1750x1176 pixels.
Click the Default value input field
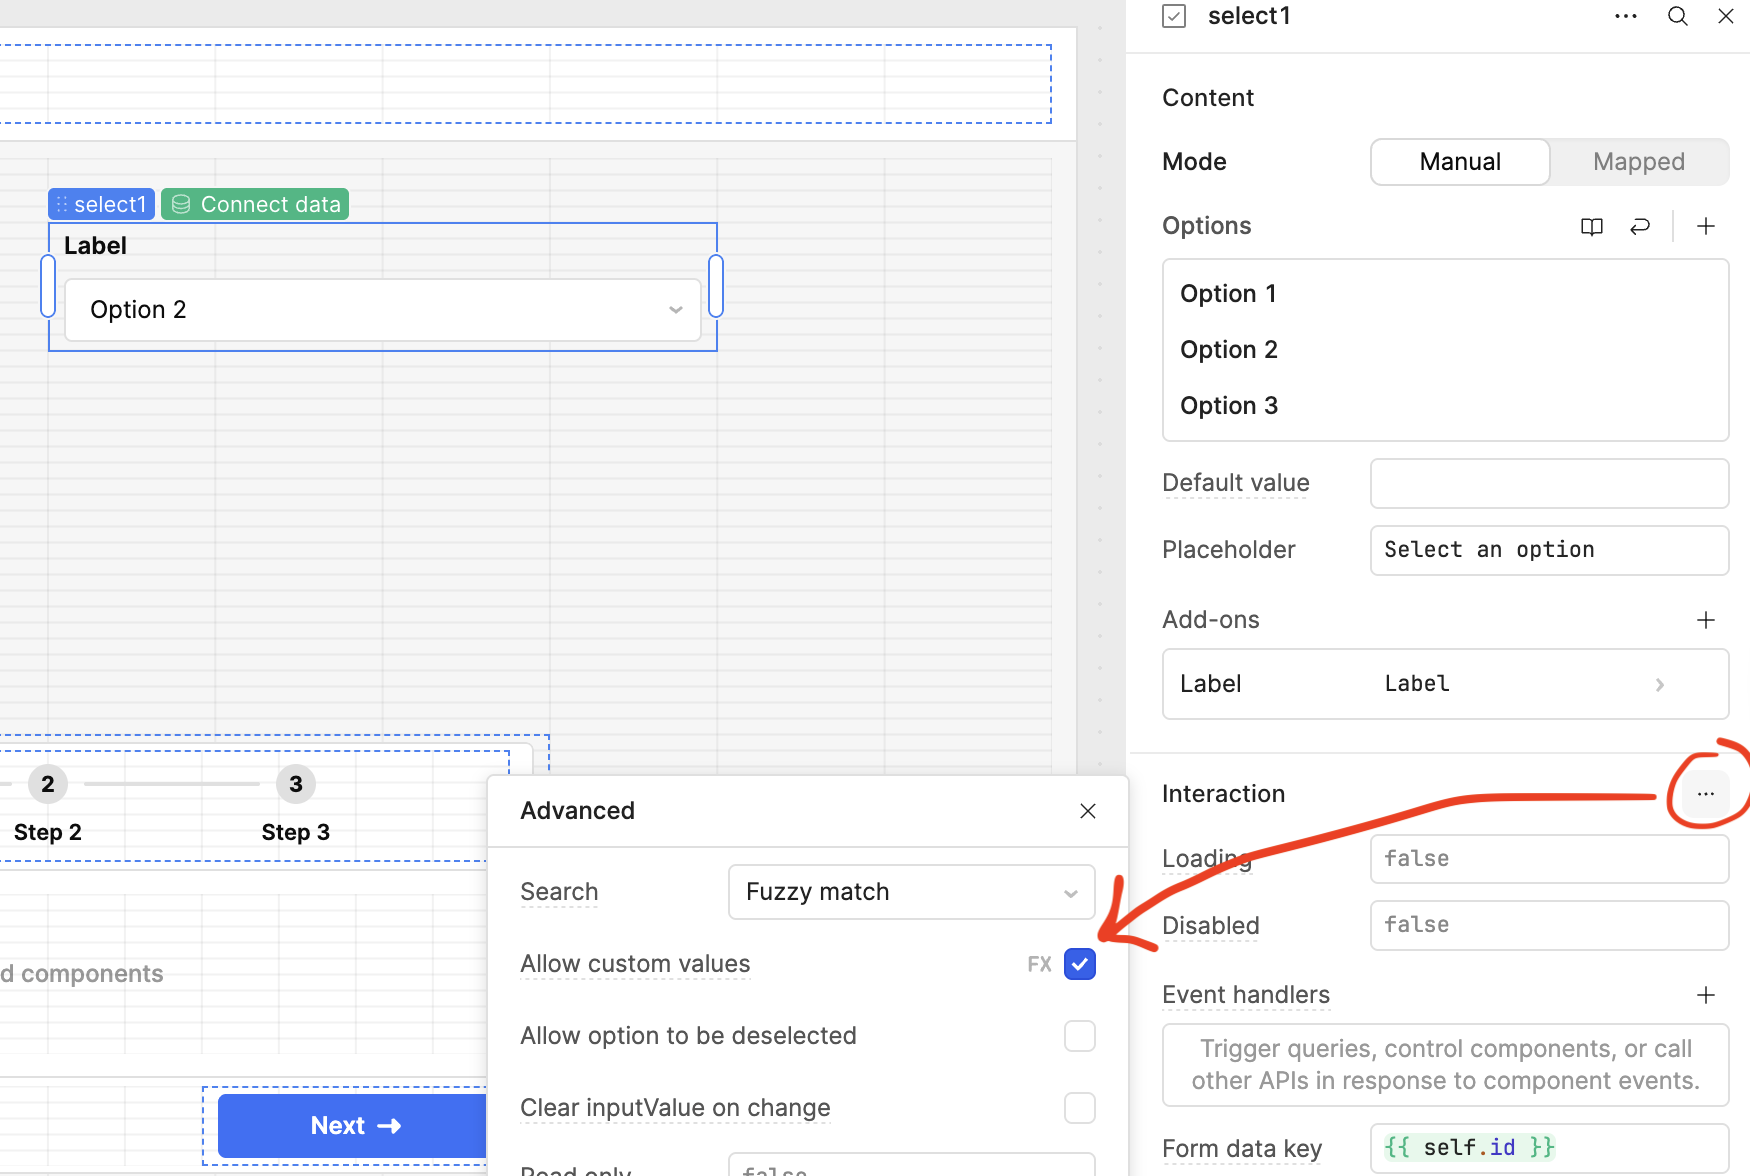point(1548,484)
